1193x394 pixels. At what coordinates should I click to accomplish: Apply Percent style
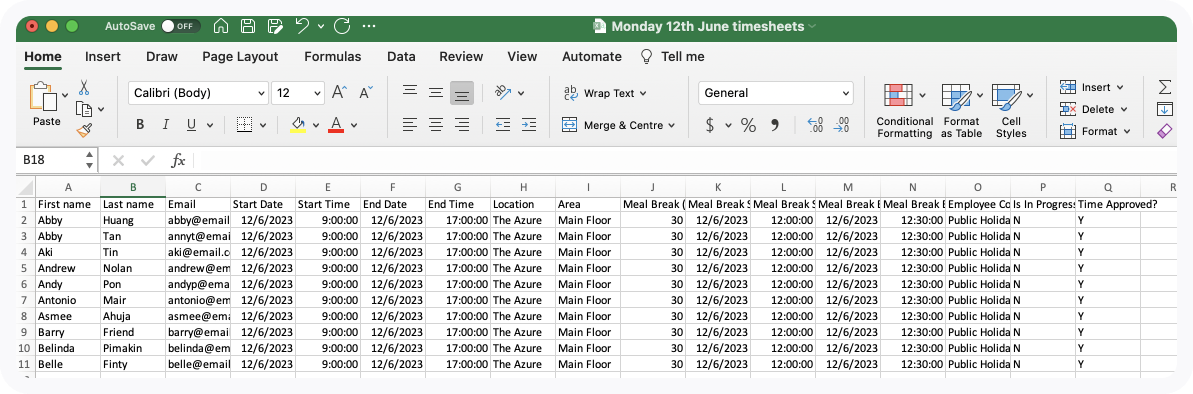click(x=749, y=125)
